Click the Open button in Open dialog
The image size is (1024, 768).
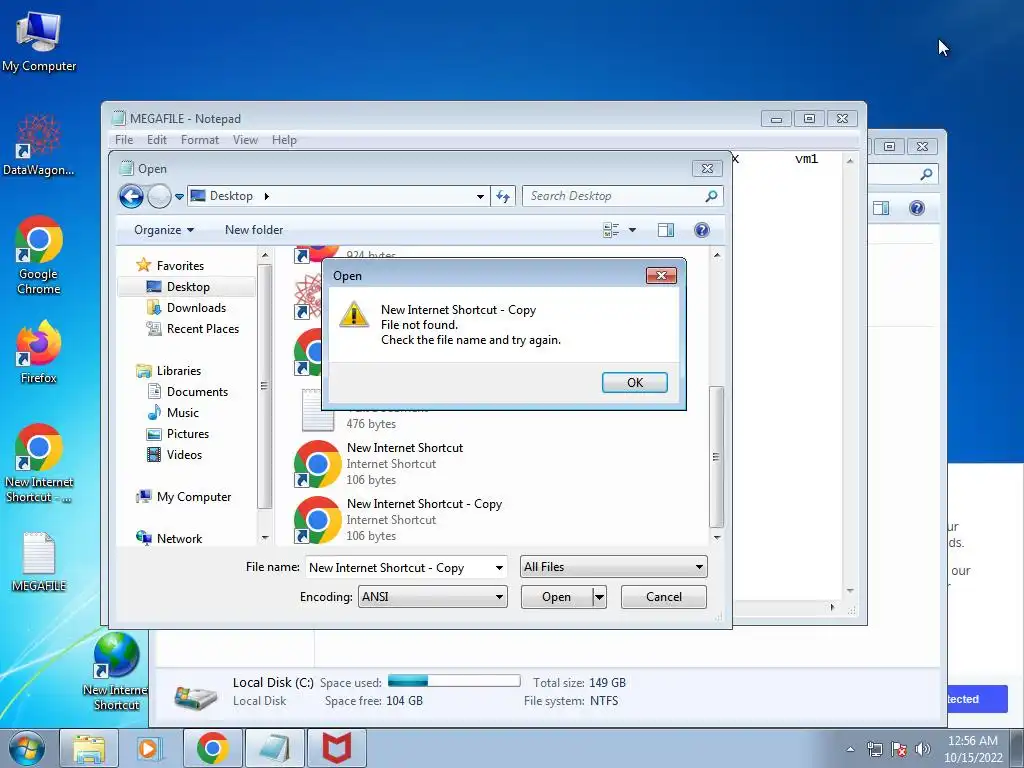pos(556,597)
